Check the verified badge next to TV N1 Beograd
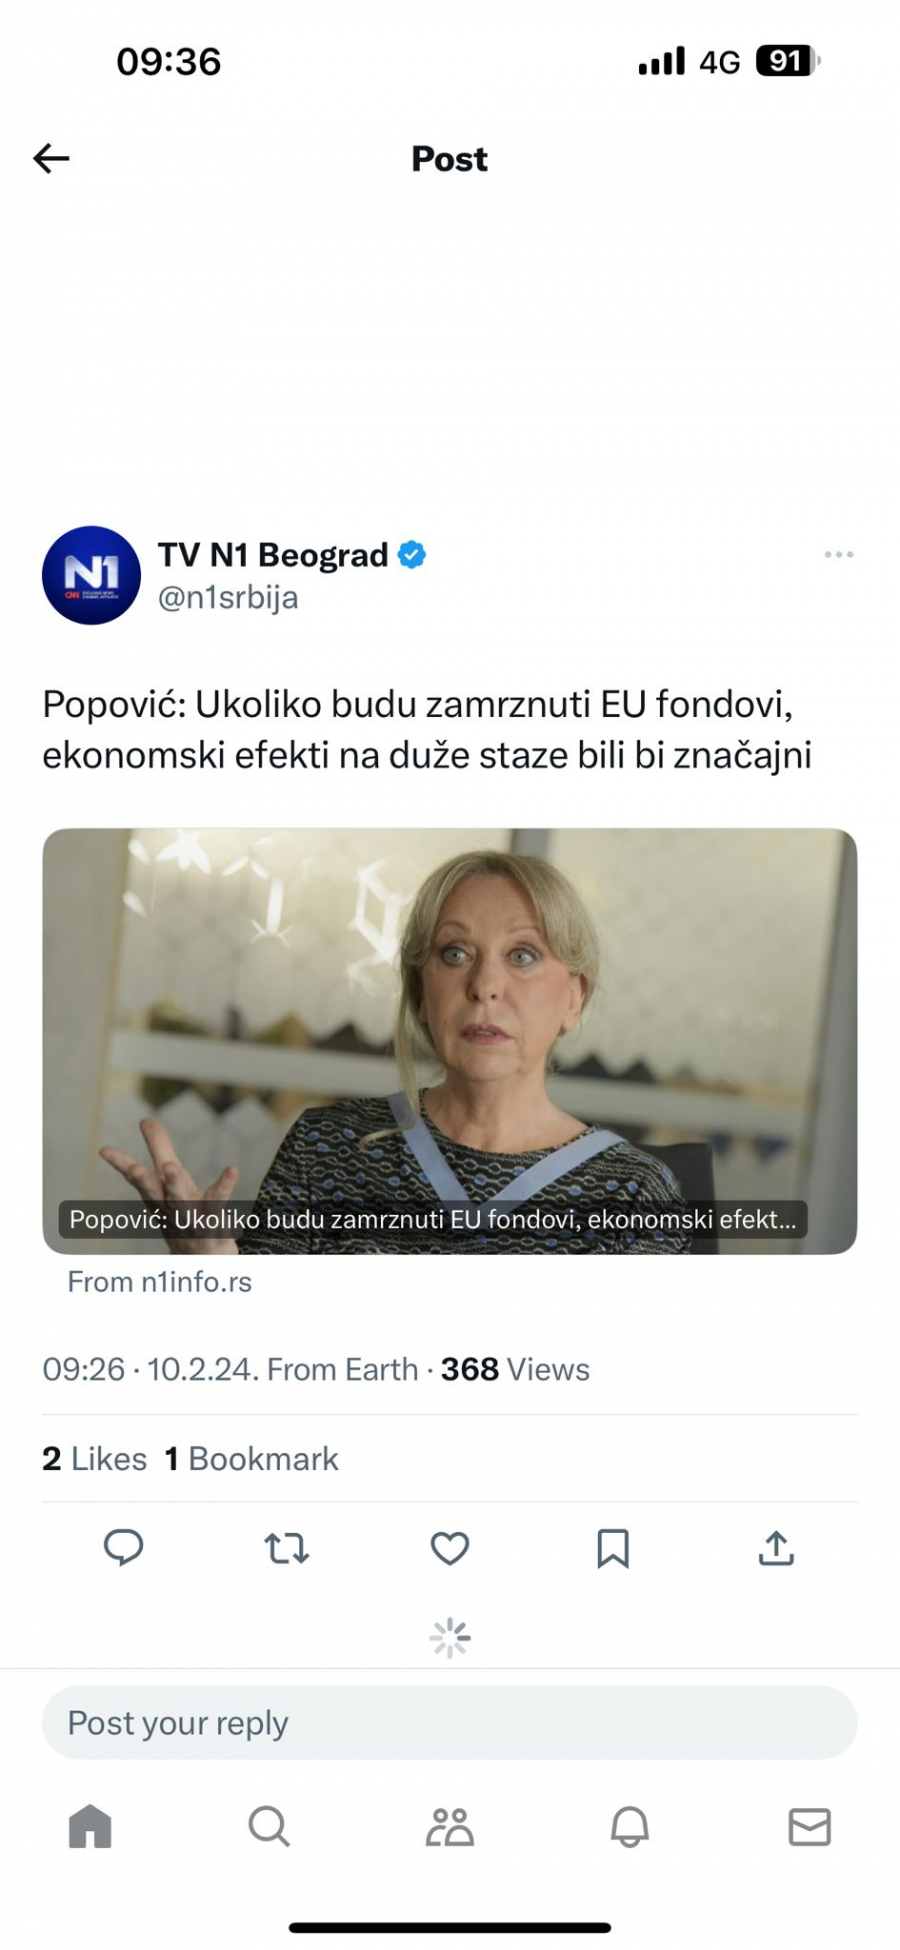 (x=412, y=553)
